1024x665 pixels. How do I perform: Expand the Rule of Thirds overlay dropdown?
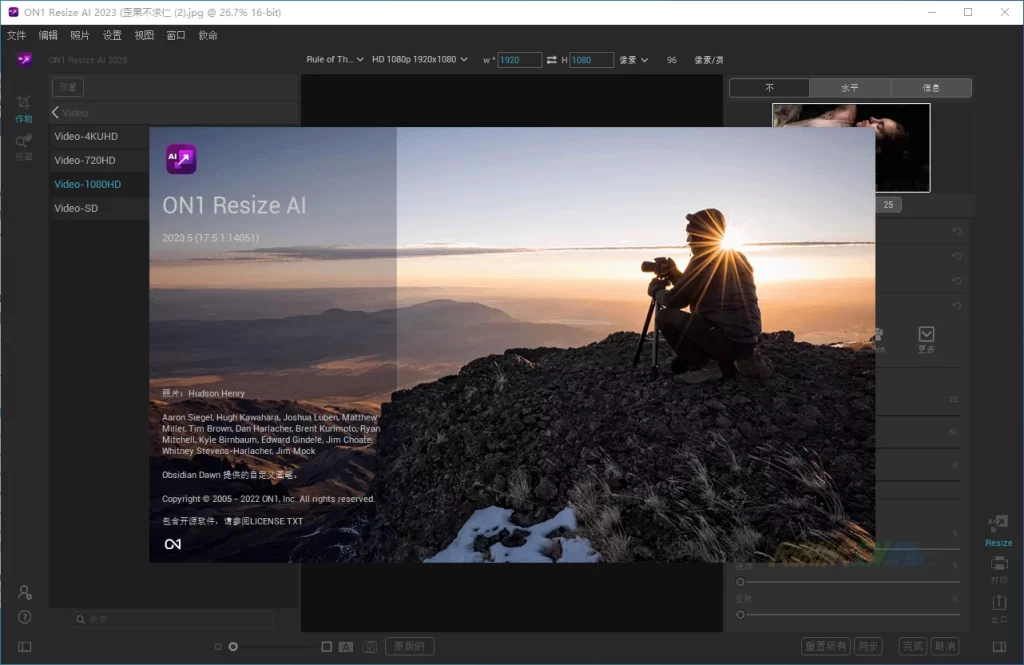pos(335,60)
